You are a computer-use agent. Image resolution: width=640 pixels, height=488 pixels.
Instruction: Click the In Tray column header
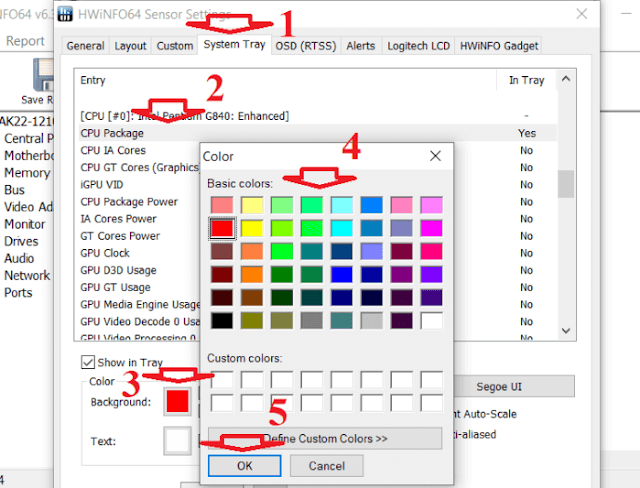(x=527, y=80)
